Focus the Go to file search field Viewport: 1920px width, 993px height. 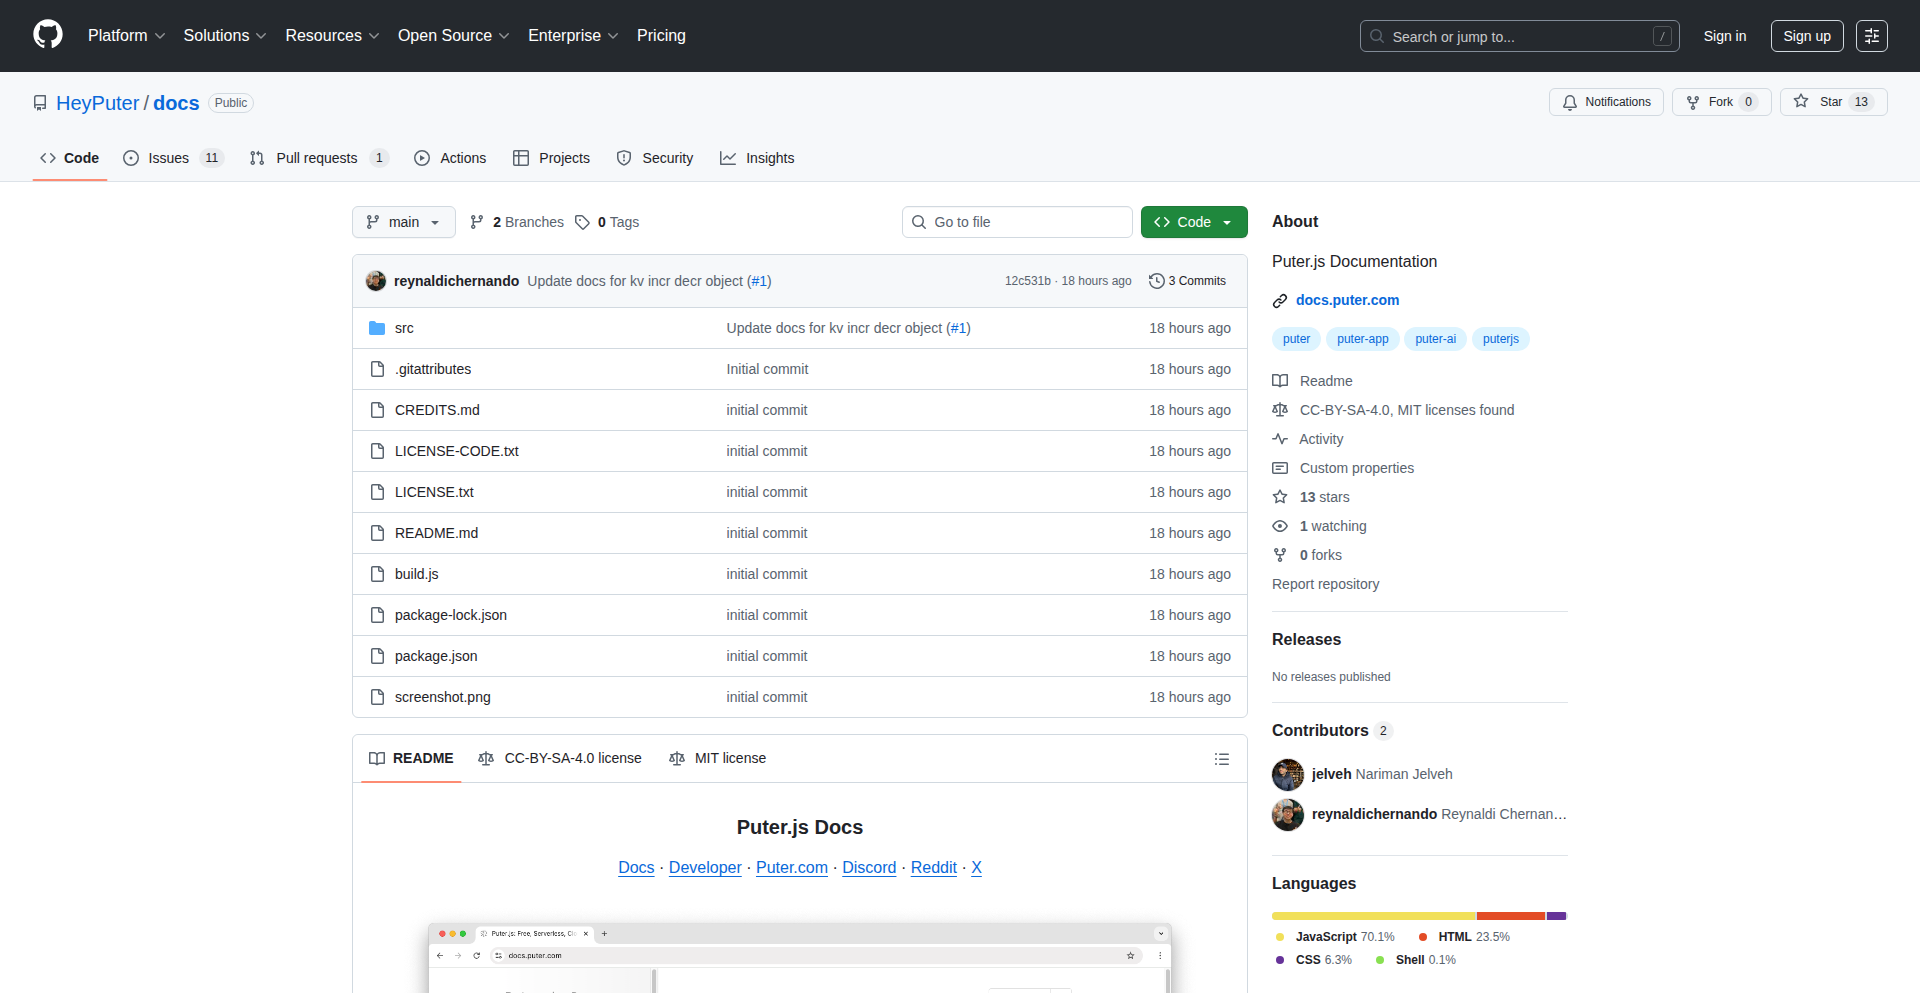pyautogui.click(x=1017, y=222)
